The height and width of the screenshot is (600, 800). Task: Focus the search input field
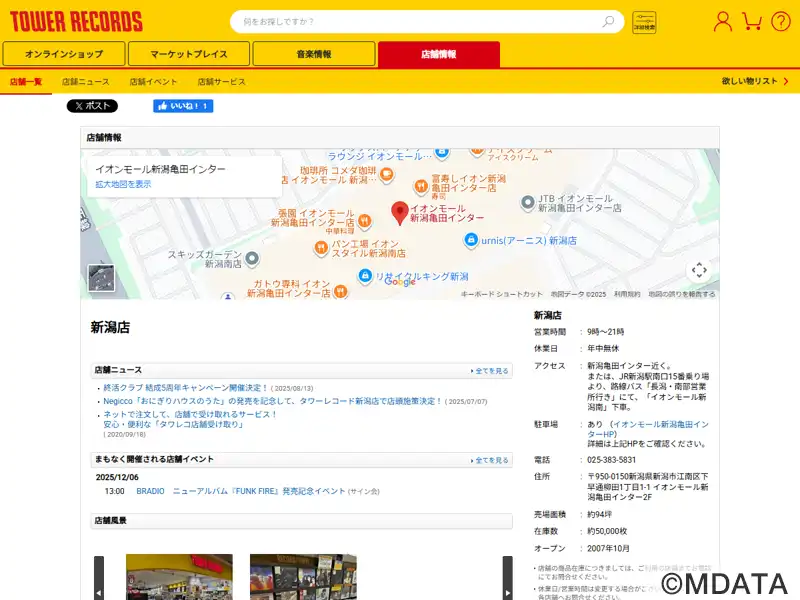coord(418,21)
